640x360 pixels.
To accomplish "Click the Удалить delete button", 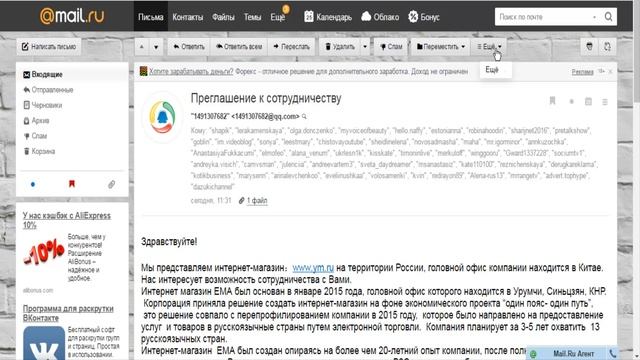I will coord(340,47).
